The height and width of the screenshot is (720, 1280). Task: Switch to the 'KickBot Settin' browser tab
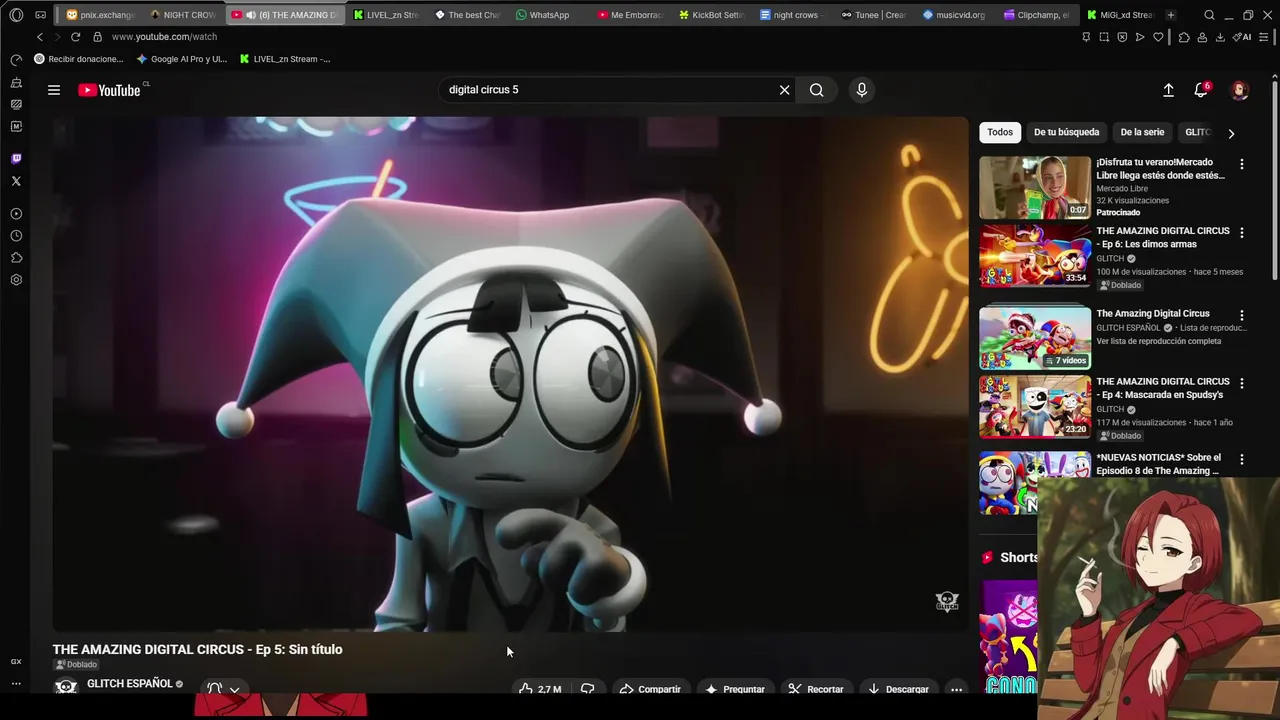tap(711, 15)
